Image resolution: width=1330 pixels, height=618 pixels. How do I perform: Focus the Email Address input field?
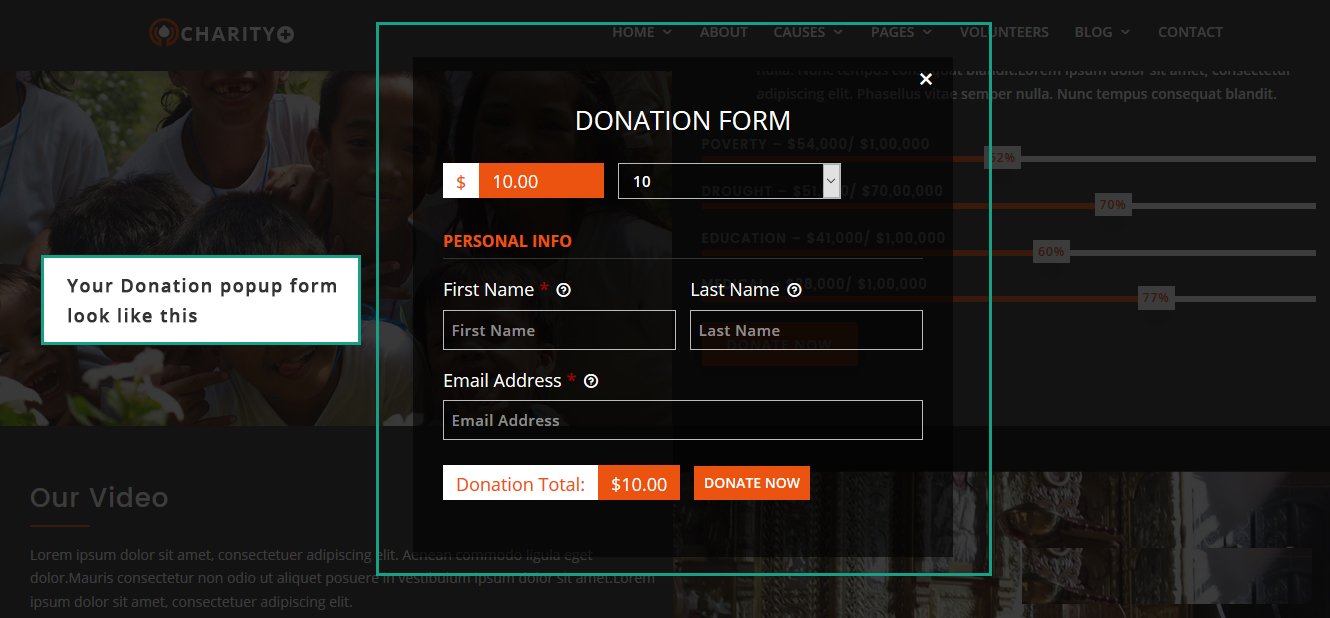pos(683,420)
